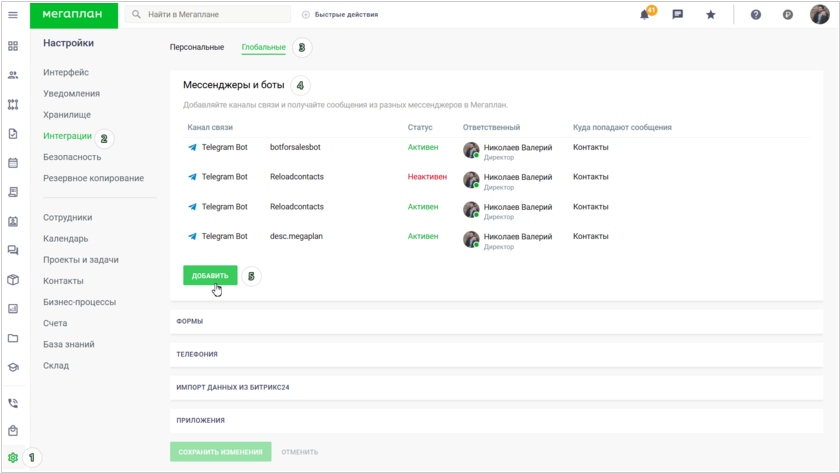The image size is (840, 473).
Task: Open settings gear in left sidebar
Action: coord(13,457)
